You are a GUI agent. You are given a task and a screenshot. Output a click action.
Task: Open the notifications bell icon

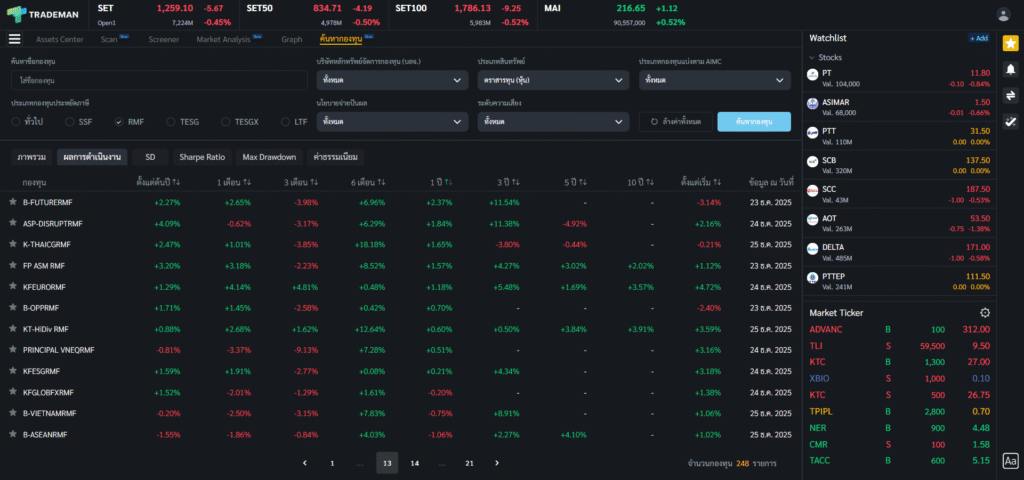[x=1010, y=69]
